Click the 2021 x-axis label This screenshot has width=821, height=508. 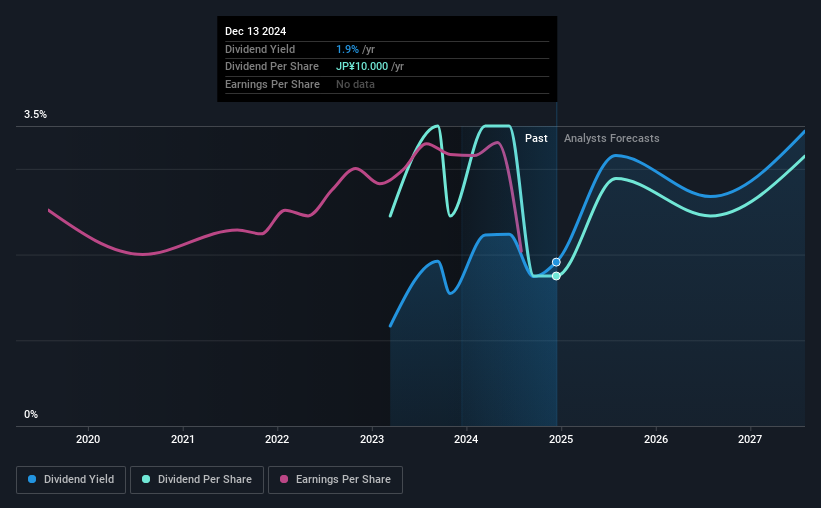point(183,439)
